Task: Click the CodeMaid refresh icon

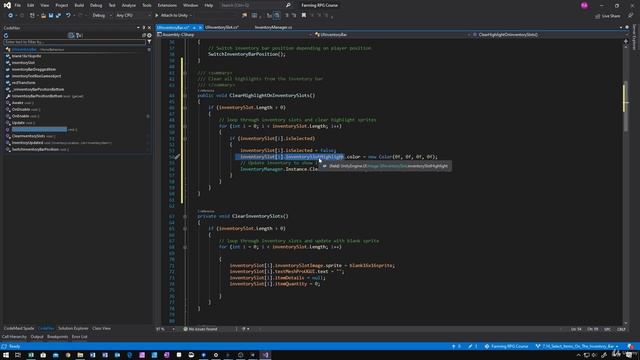Action: (x=6, y=36)
